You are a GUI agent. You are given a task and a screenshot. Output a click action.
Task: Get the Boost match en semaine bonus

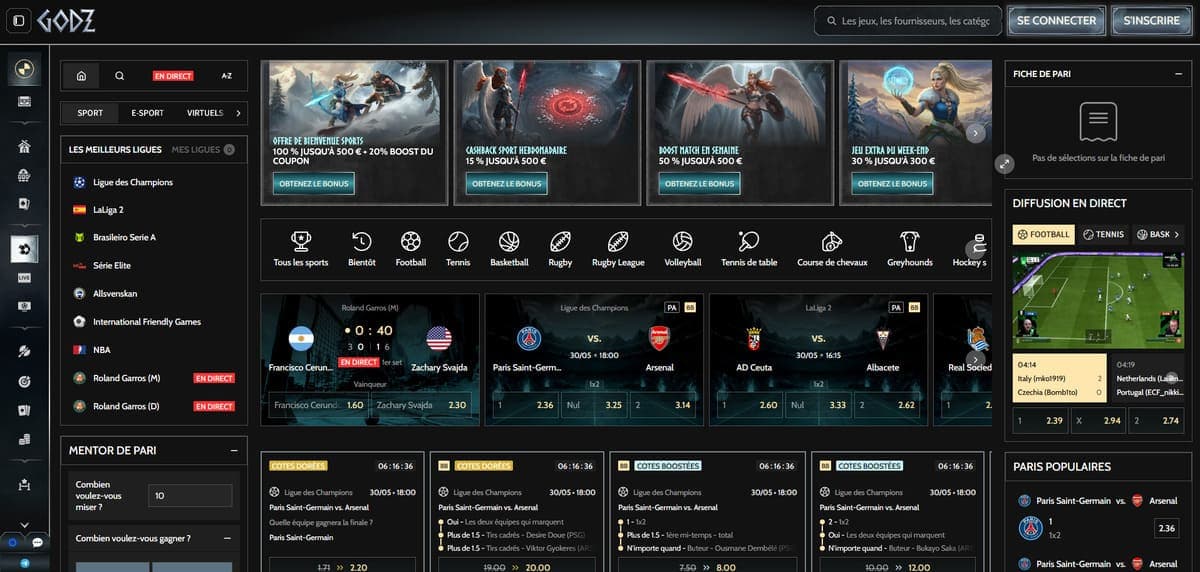pyautogui.click(x=700, y=184)
